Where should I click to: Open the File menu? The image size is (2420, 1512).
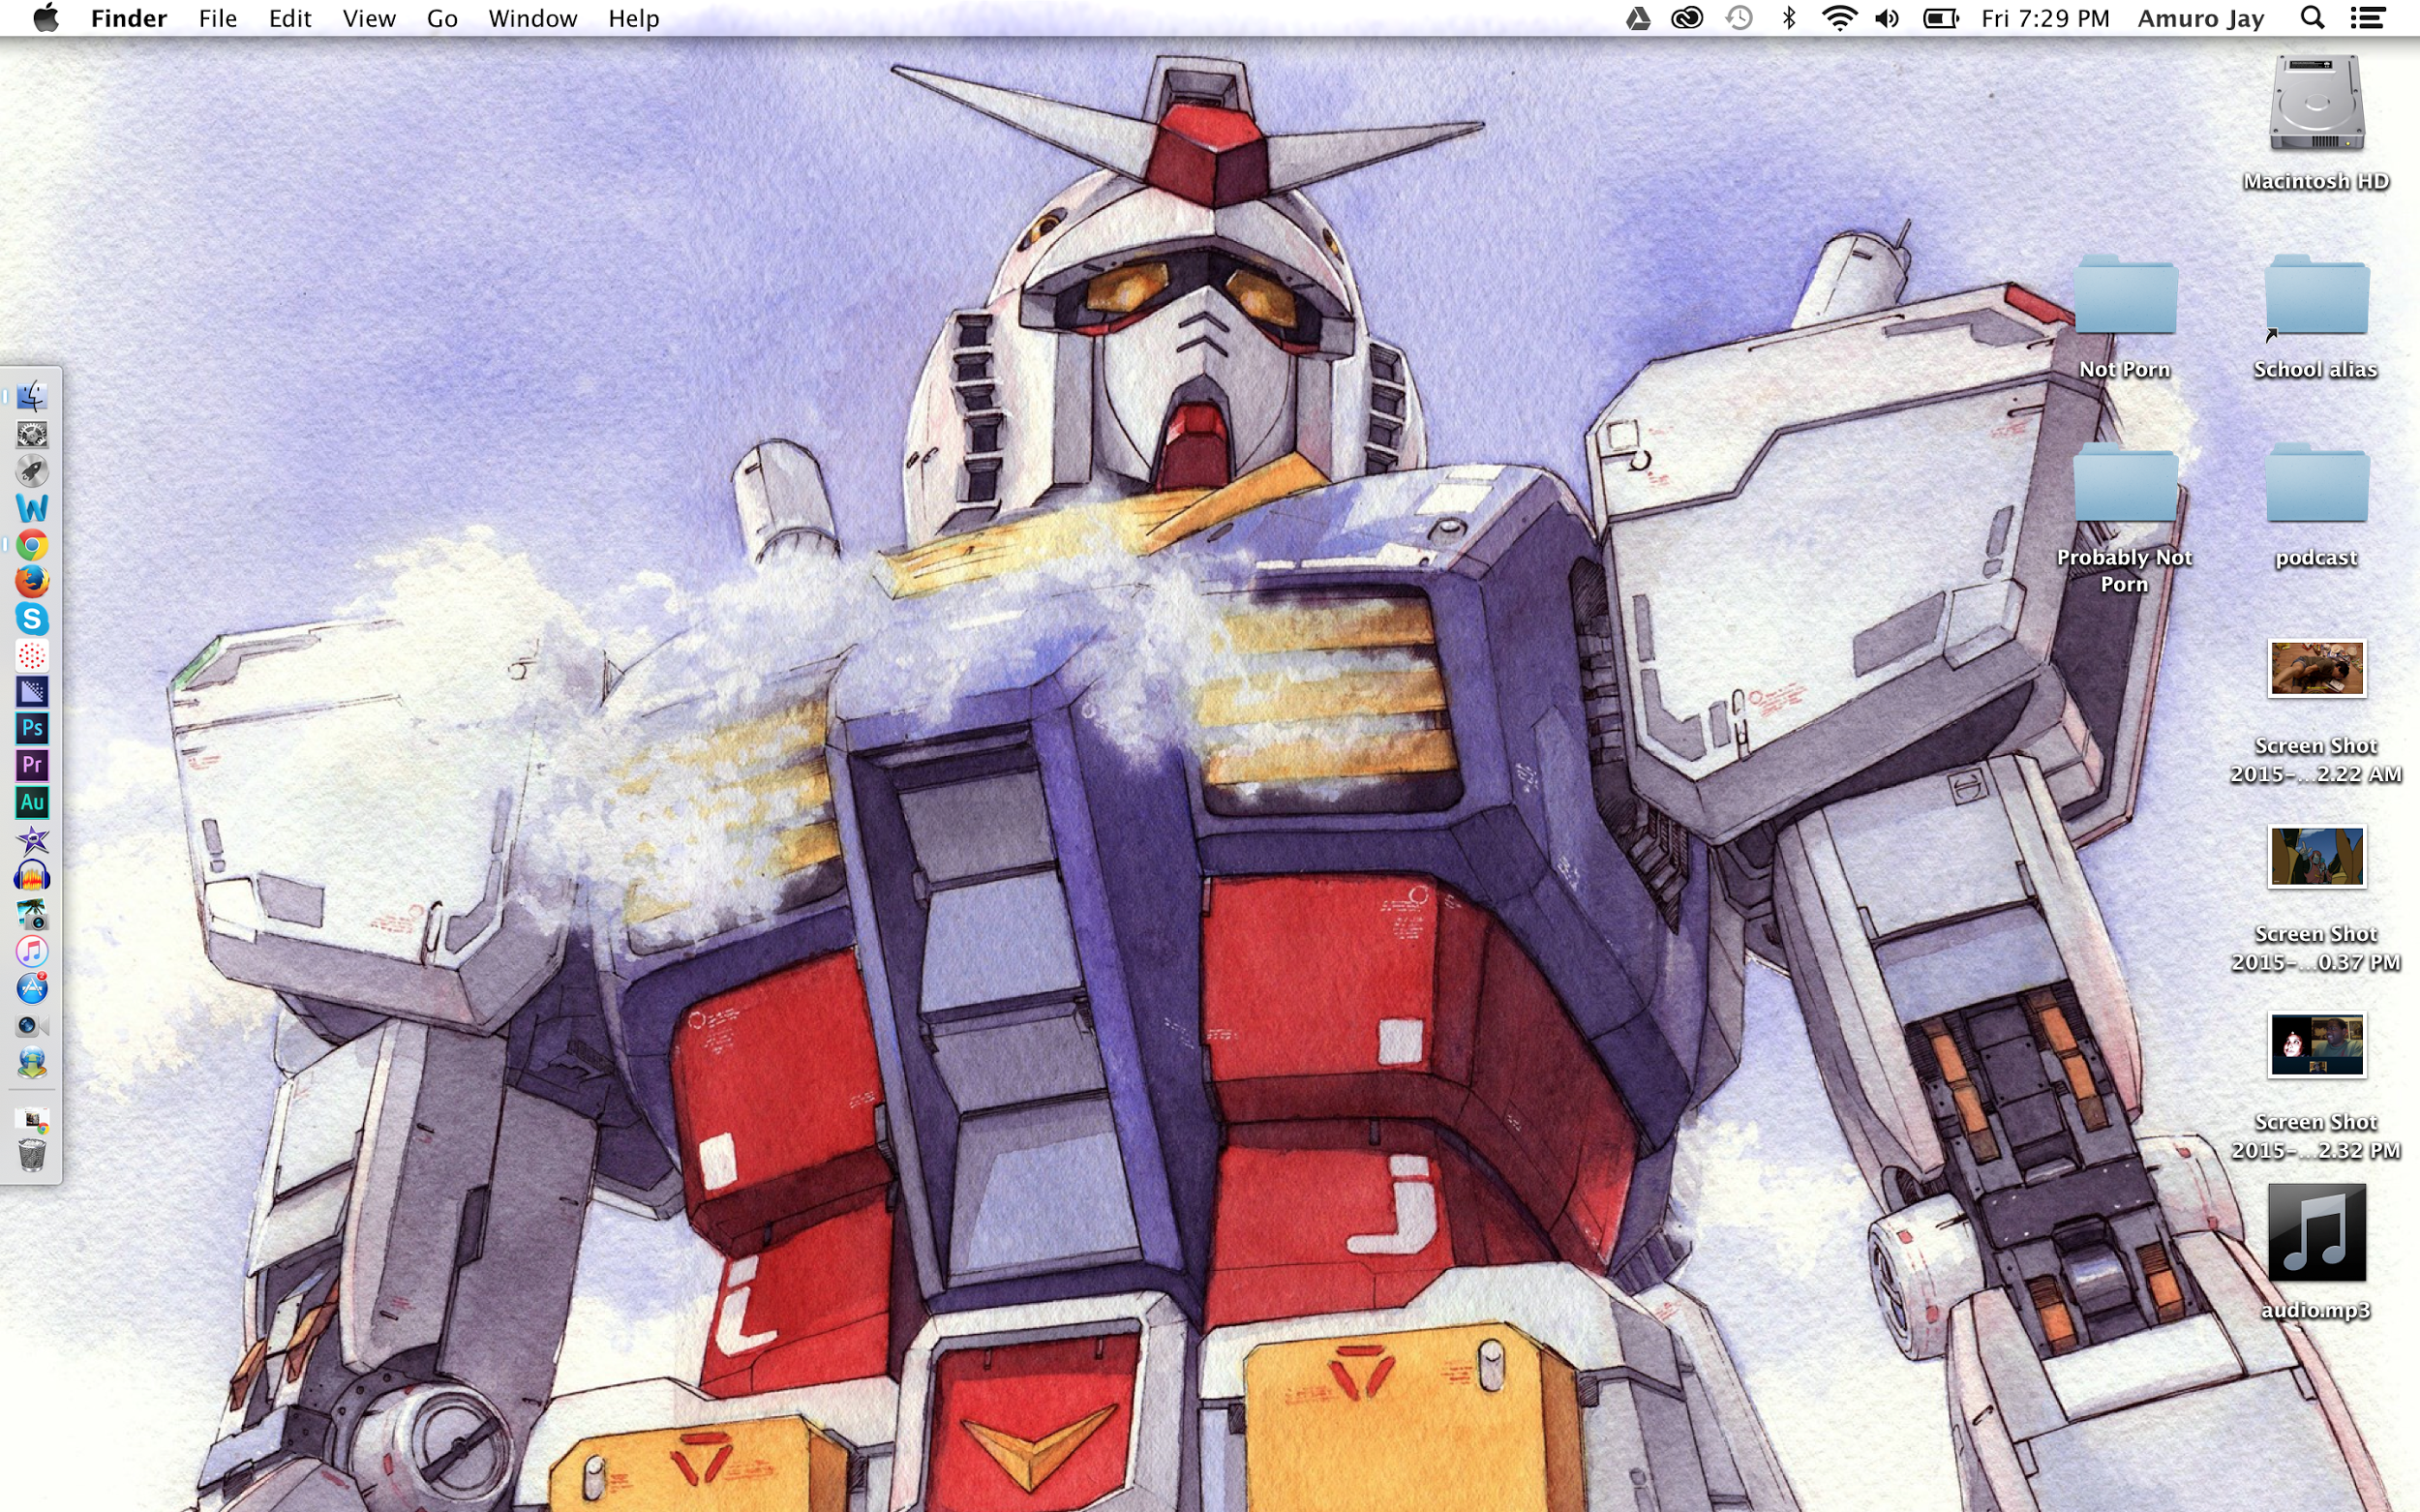(218, 18)
